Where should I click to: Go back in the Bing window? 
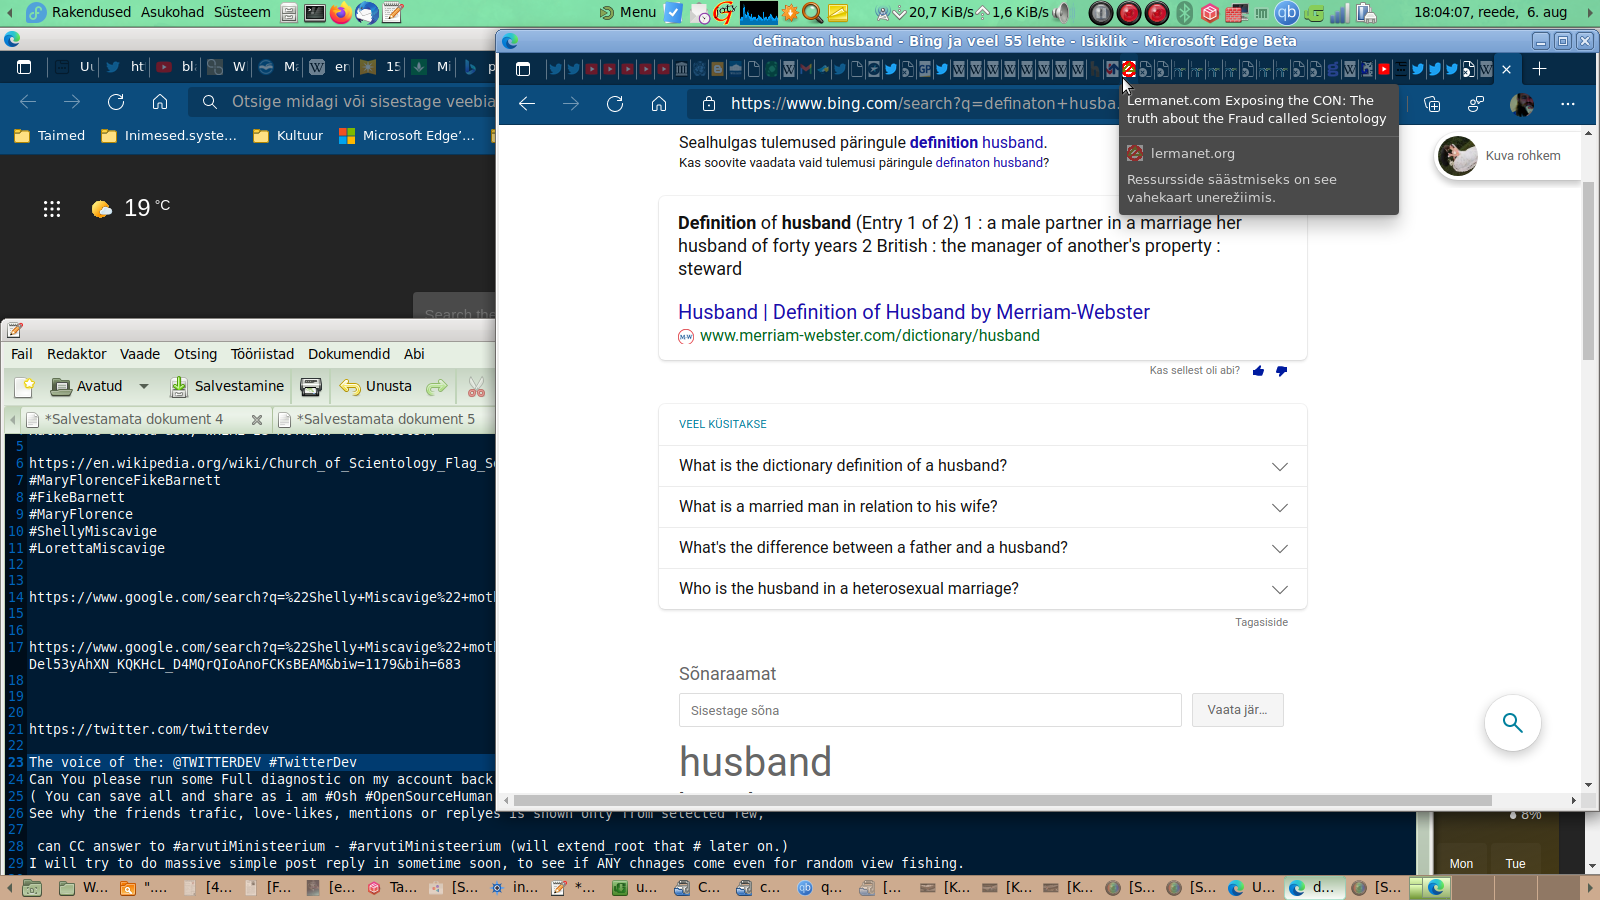pos(527,104)
